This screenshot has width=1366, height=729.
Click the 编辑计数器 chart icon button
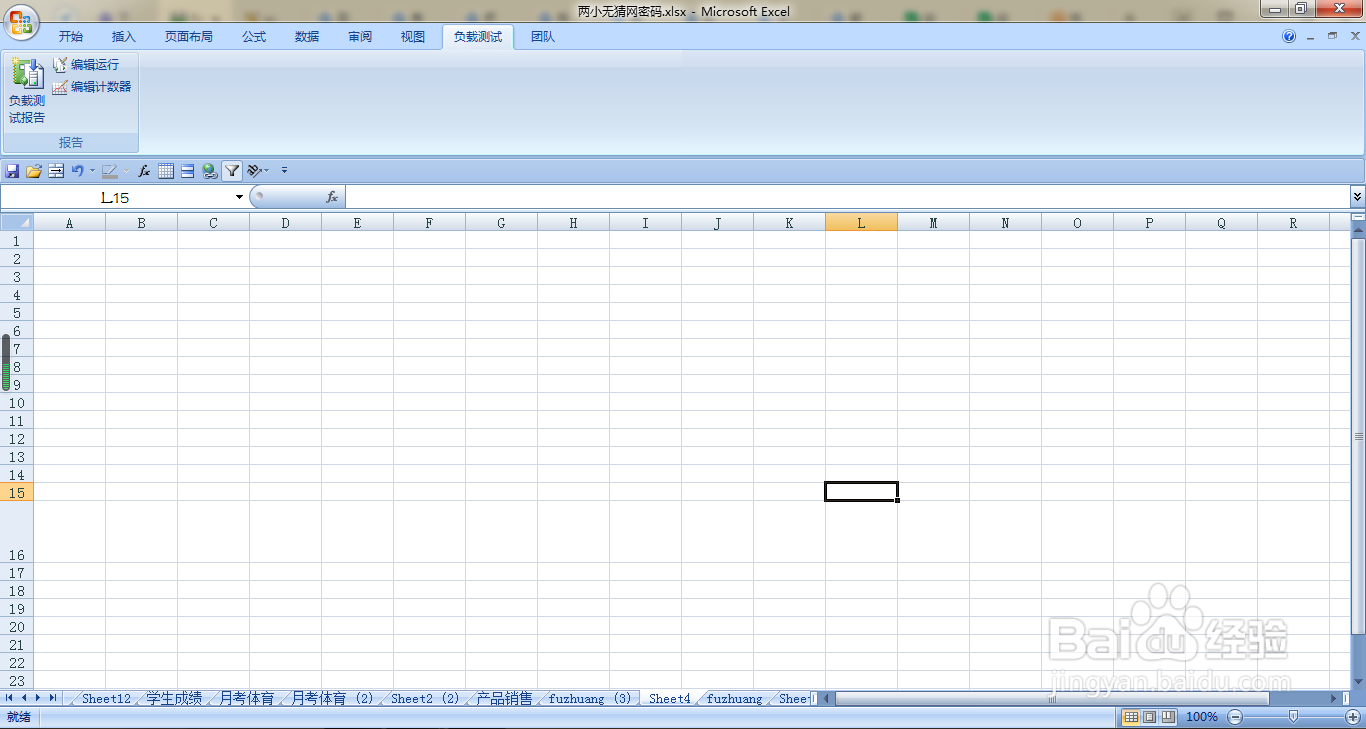[x=60, y=87]
